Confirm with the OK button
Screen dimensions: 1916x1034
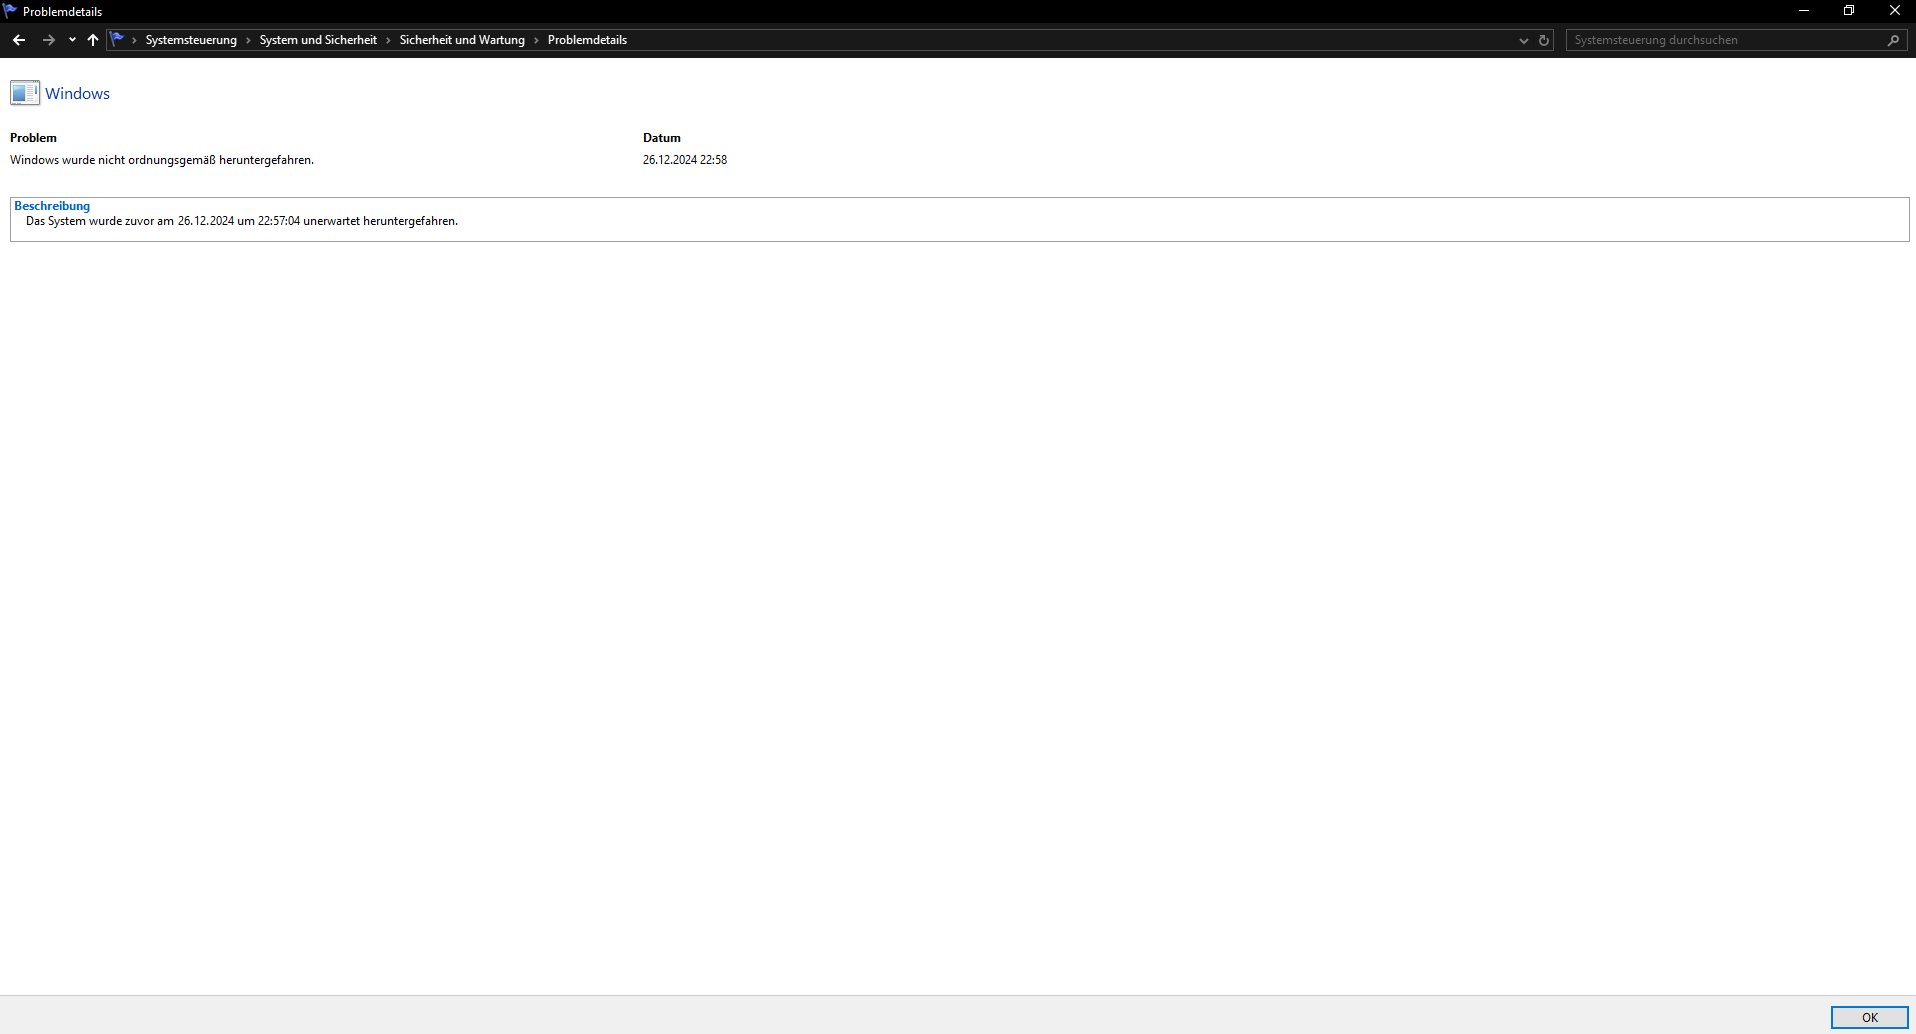1869,1017
